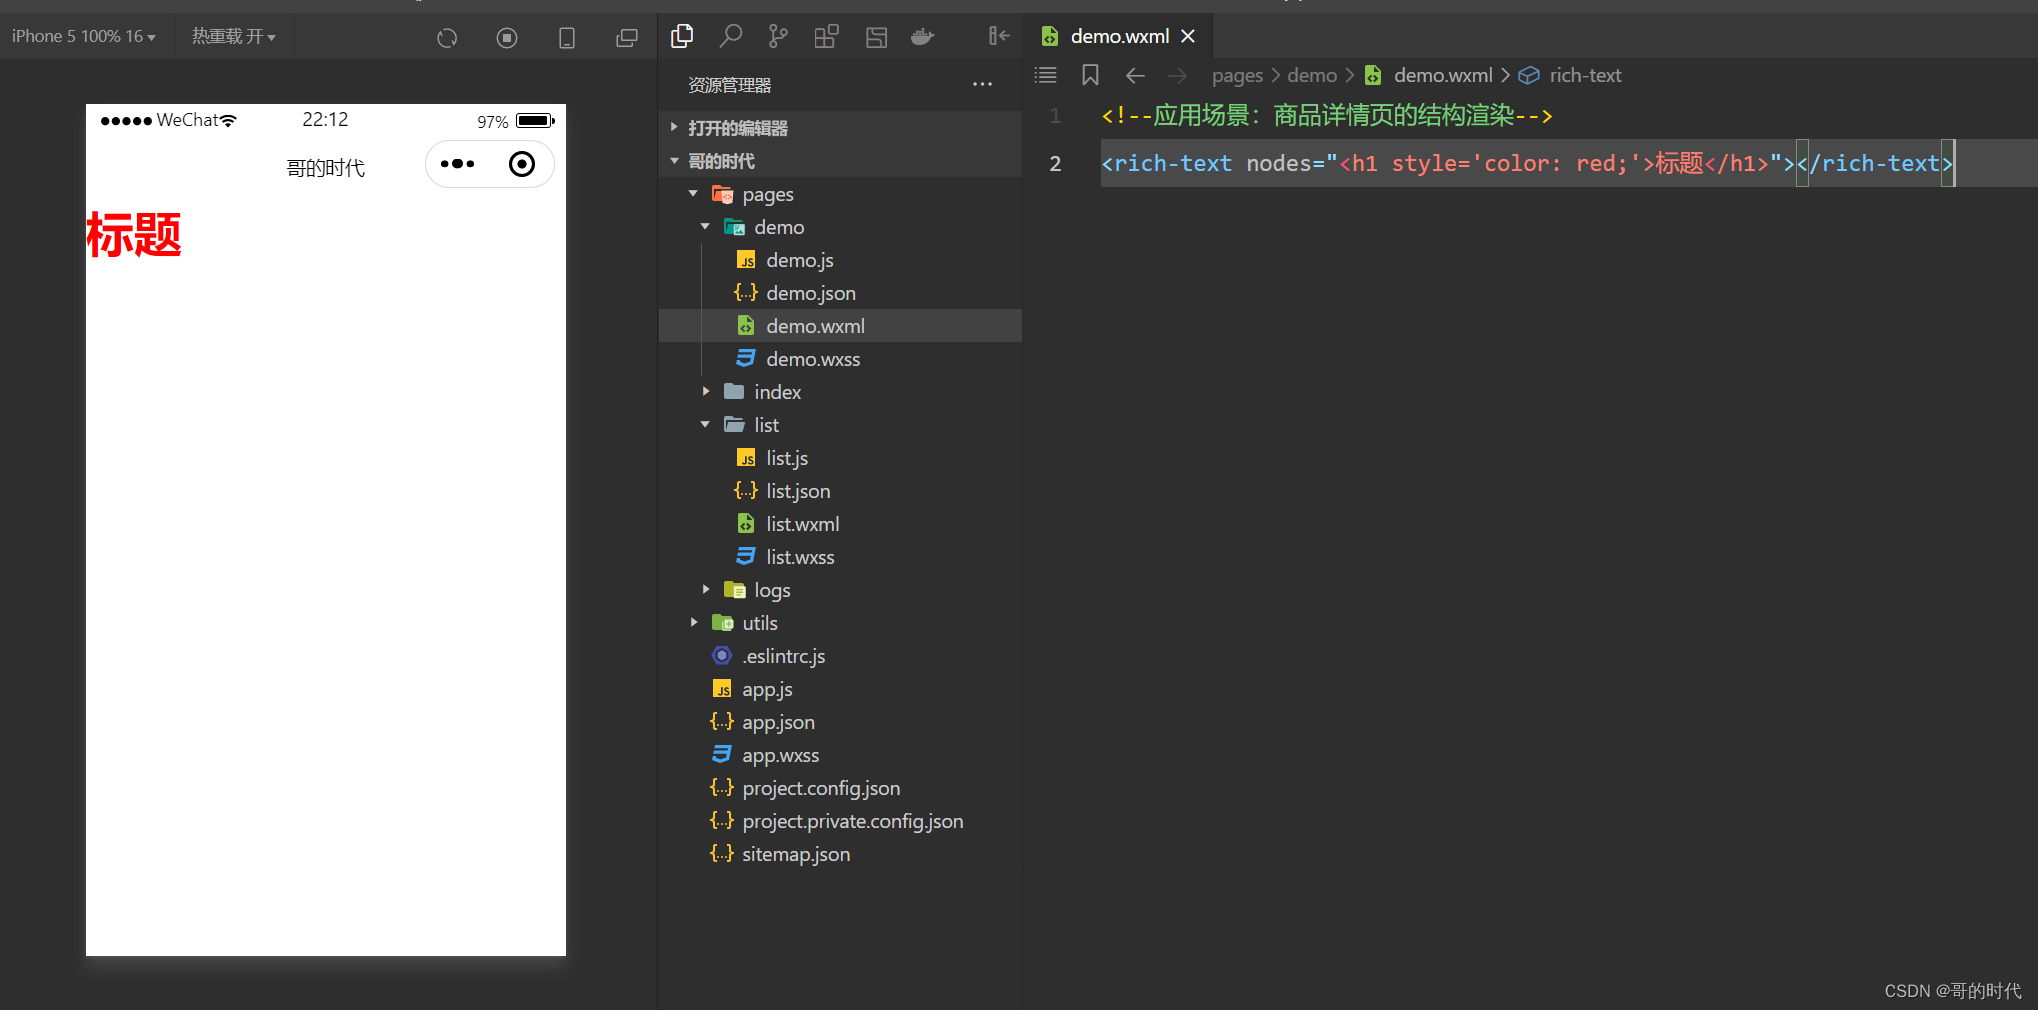The width and height of the screenshot is (2038, 1010).
Task: Click line number 2 in the gutter
Action: 1055,164
